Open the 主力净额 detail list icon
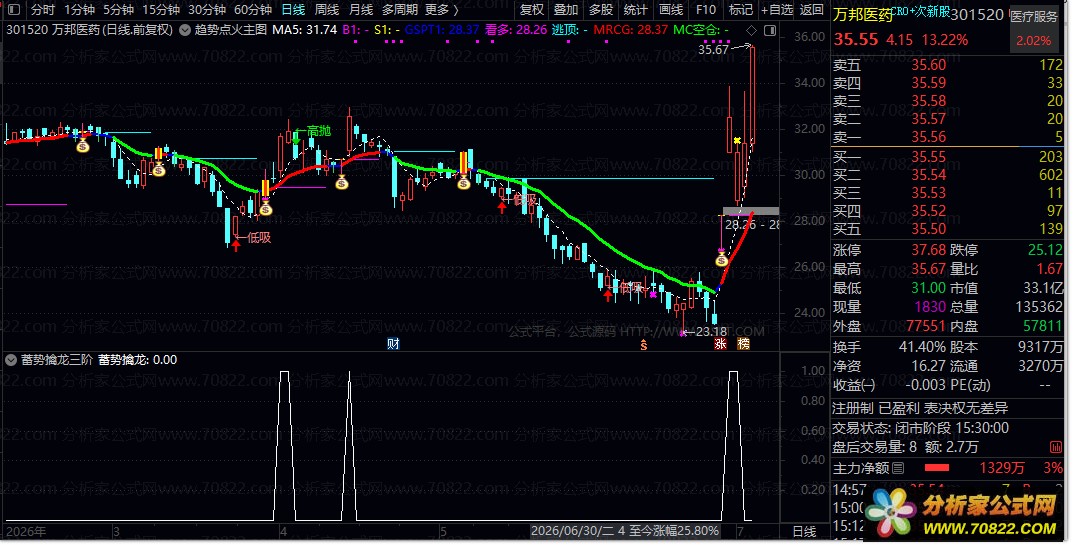This screenshot has height=545, width=1073. [x=898, y=468]
